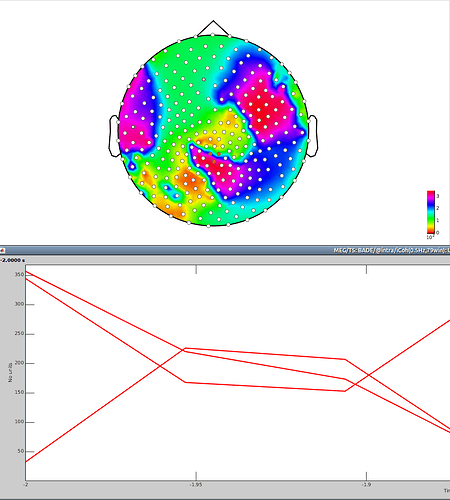
Task: Click the MATLAB icon in the figure title bar
Action: click(x=2, y=250)
